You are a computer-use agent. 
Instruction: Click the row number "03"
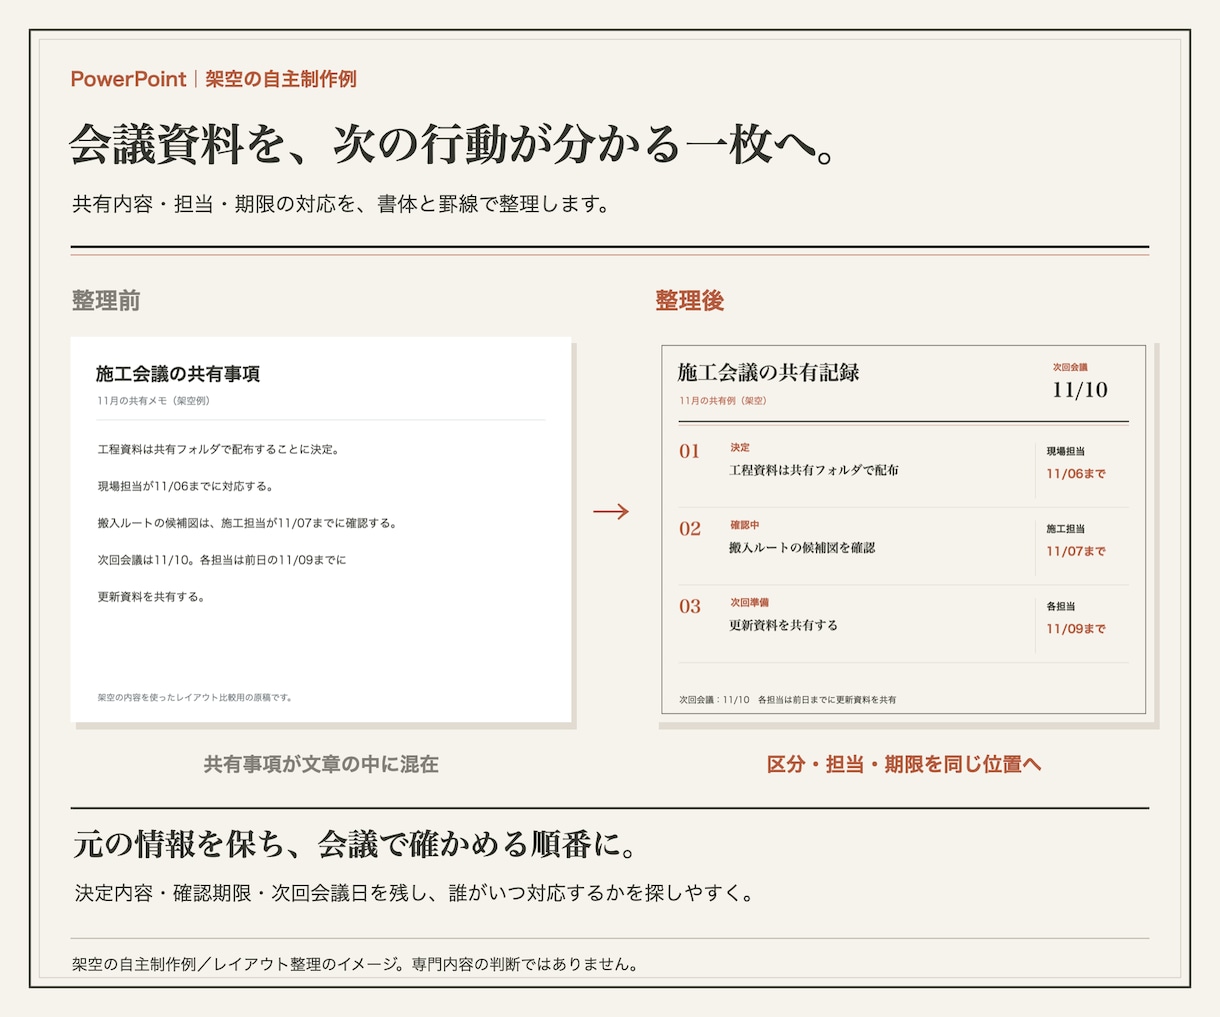[690, 607]
